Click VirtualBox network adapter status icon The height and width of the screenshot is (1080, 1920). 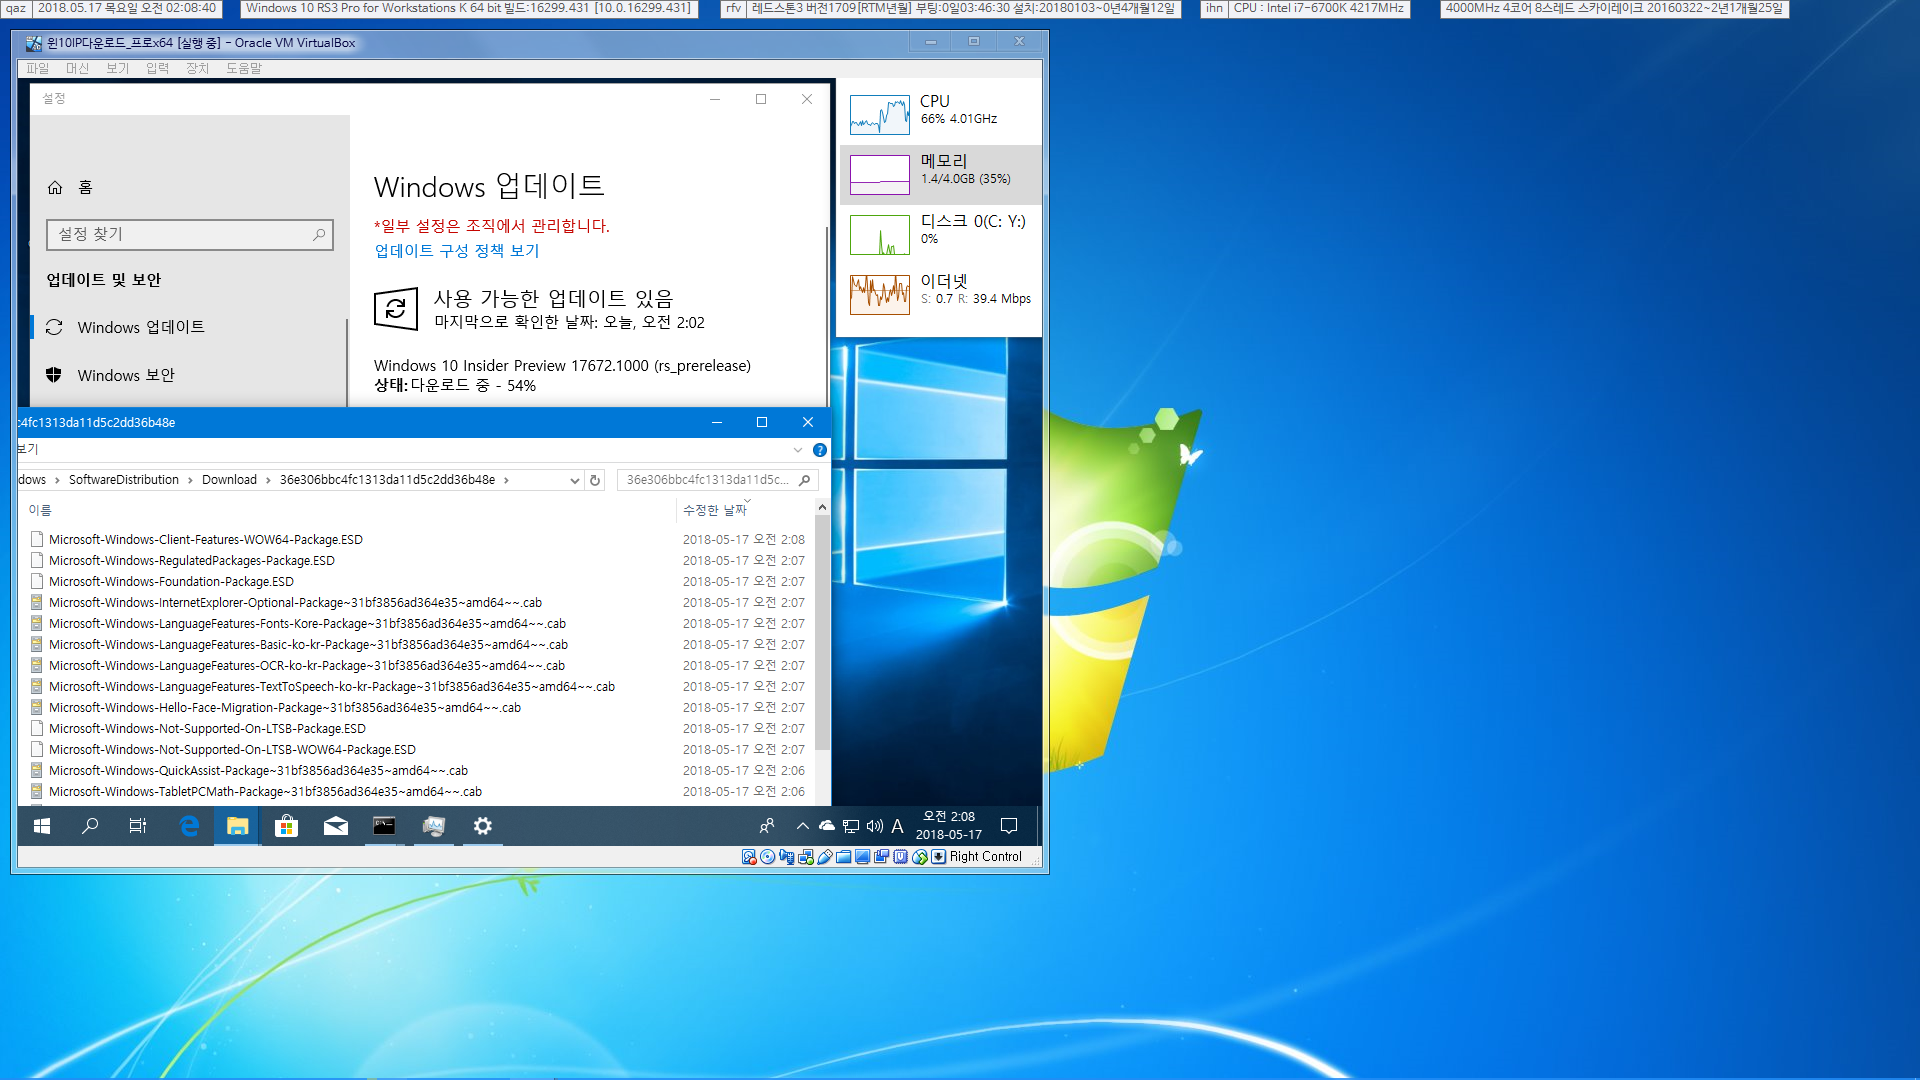806,857
